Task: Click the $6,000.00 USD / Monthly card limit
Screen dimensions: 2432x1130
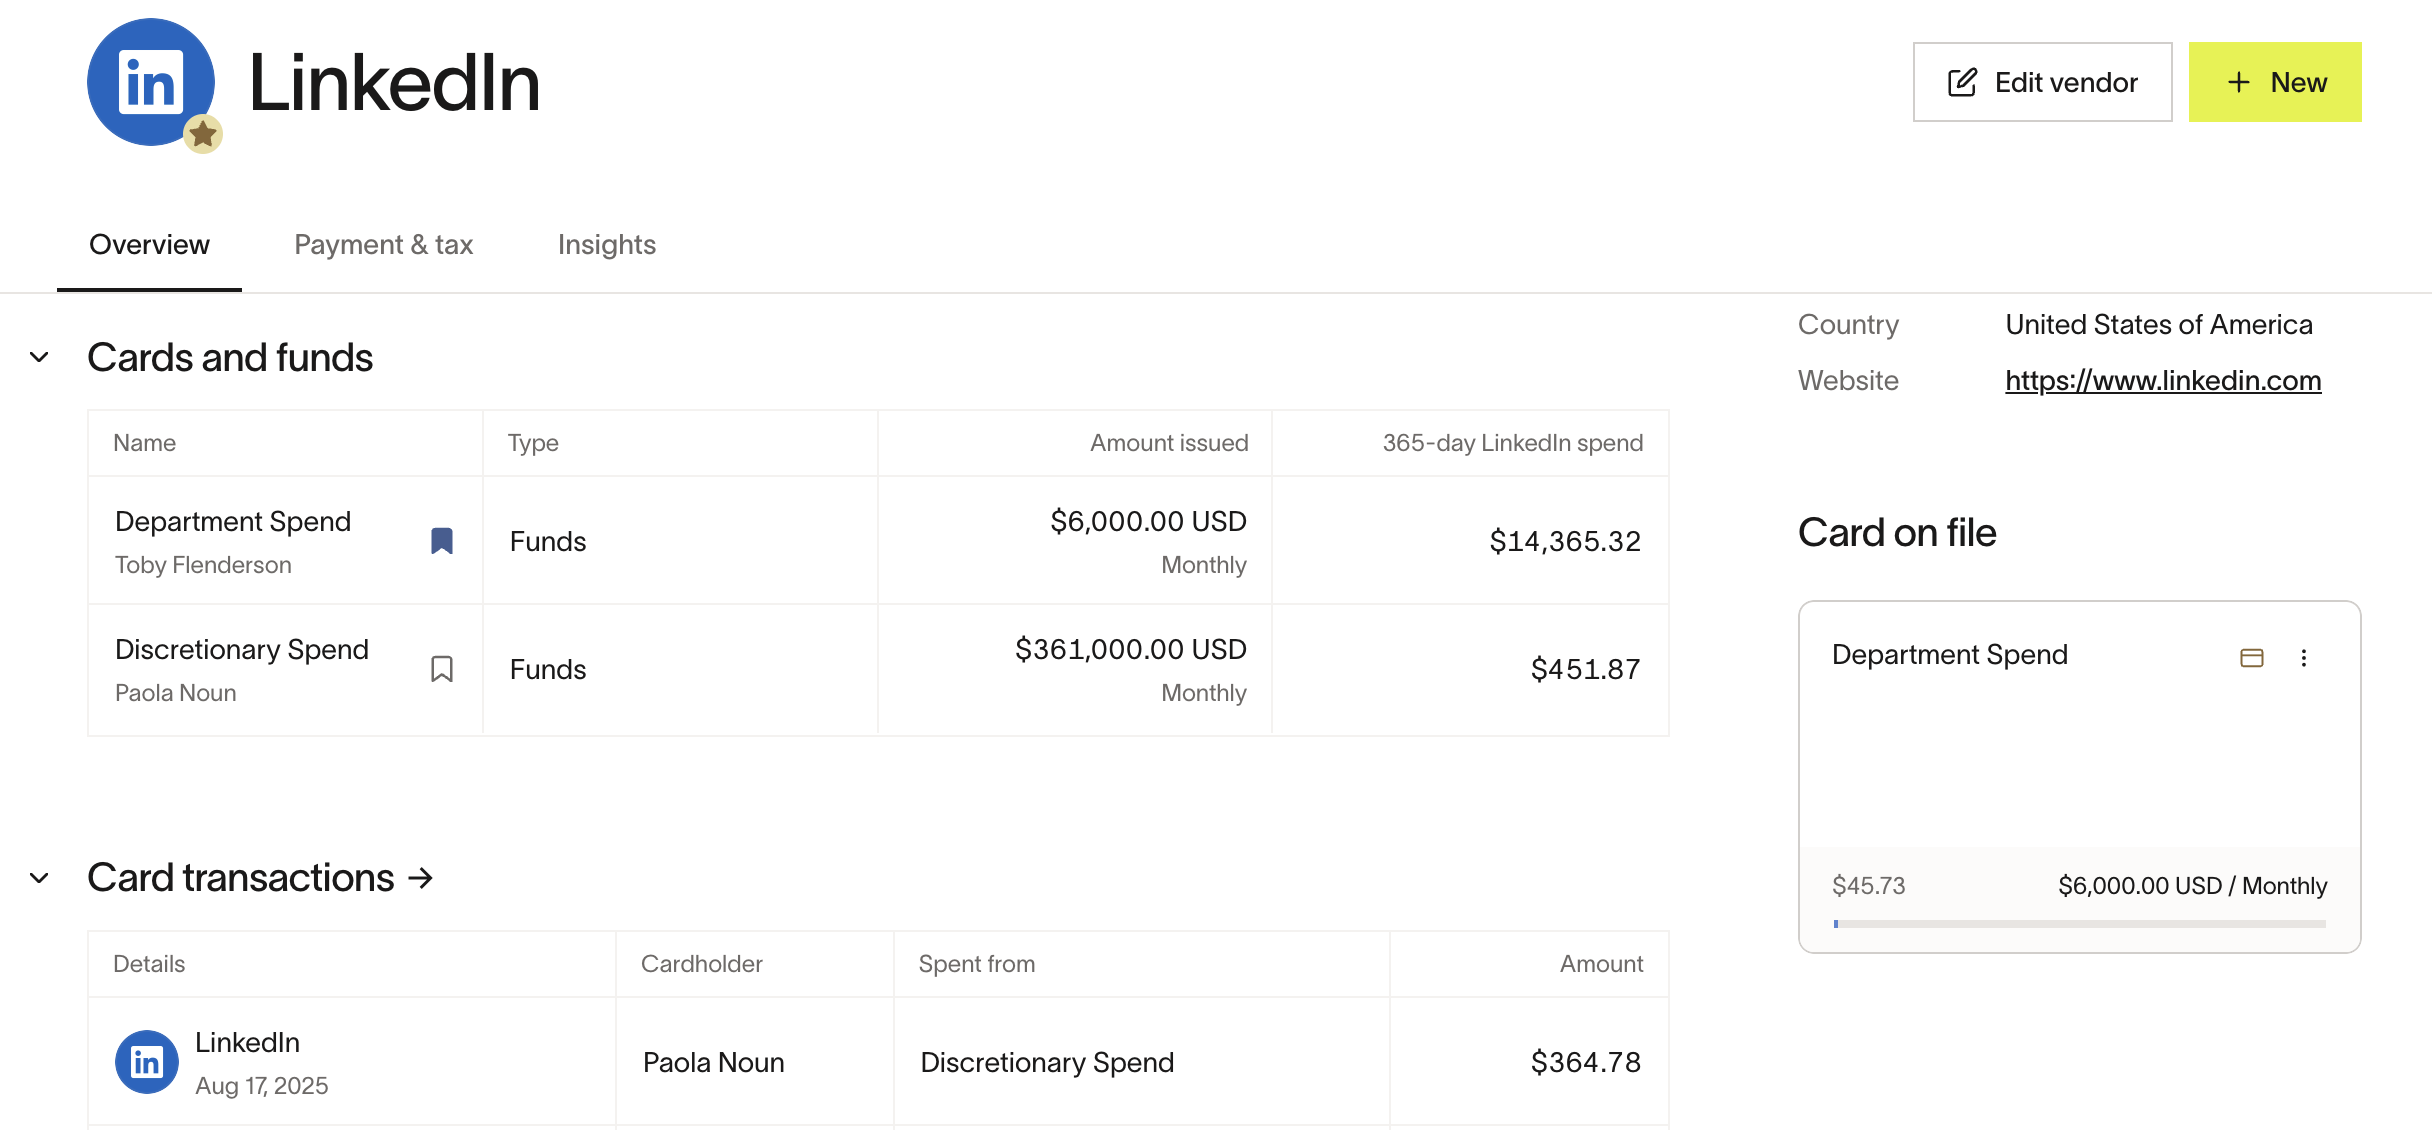Action: point(2193,886)
